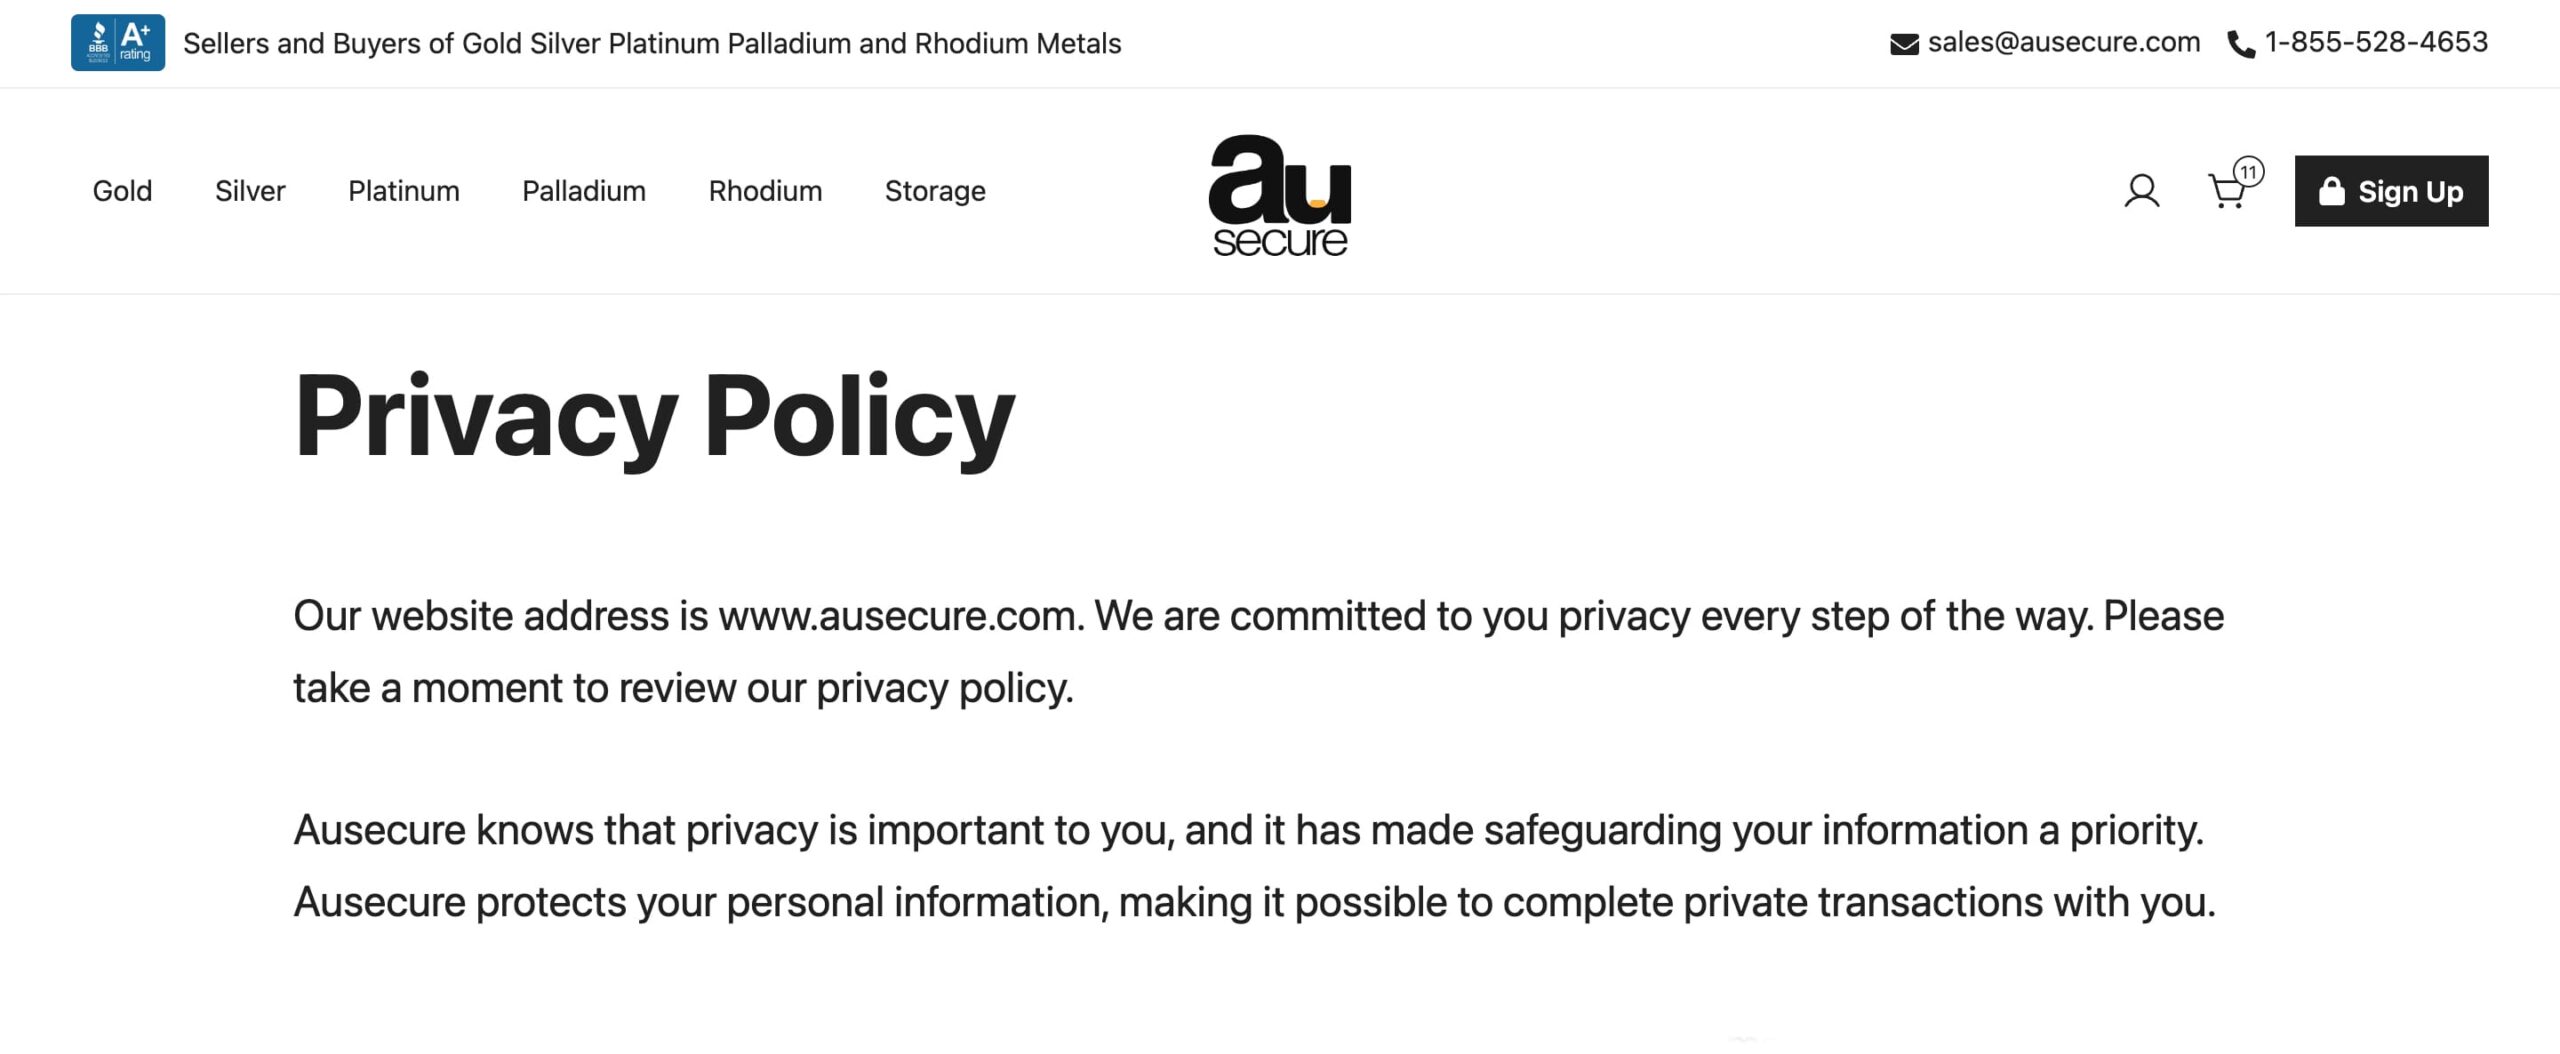Click the BBB A+ rating badge
This screenshot has height=1054, width=2560.
[x=118, y=43]
